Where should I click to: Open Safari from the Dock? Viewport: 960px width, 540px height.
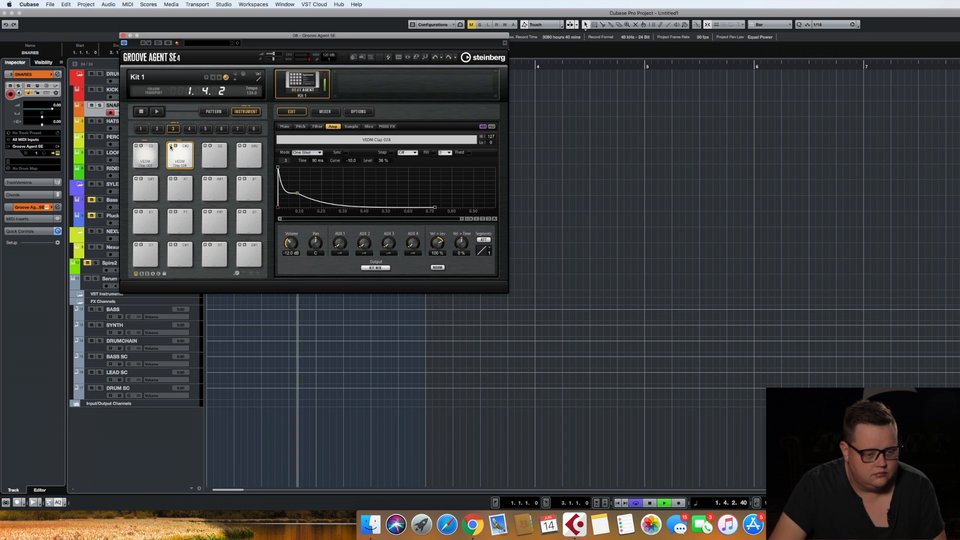(x=447, y=525)
